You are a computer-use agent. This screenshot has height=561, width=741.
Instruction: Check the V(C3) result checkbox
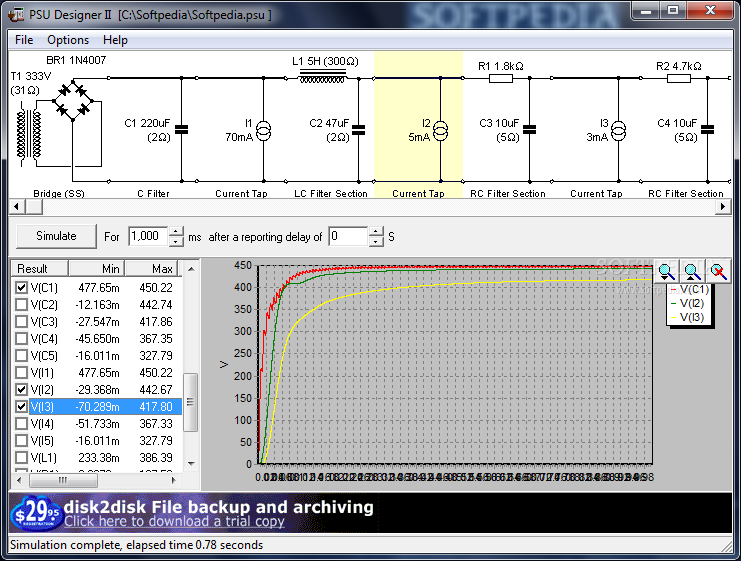(x=21, y=321)
